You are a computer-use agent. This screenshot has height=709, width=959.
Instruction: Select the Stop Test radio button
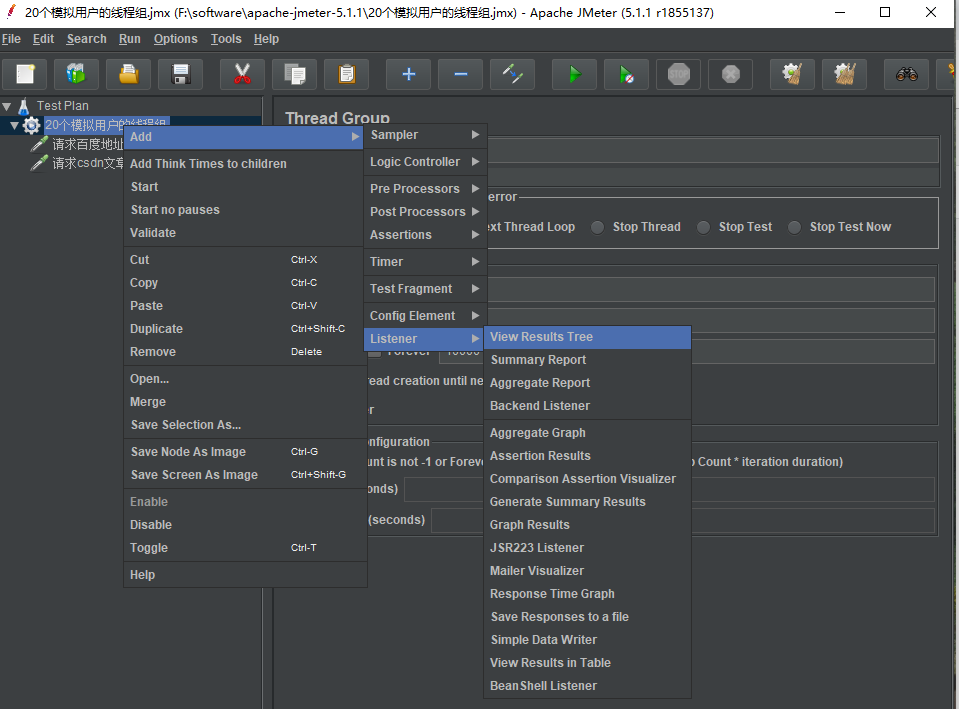[x=703, y=227]
